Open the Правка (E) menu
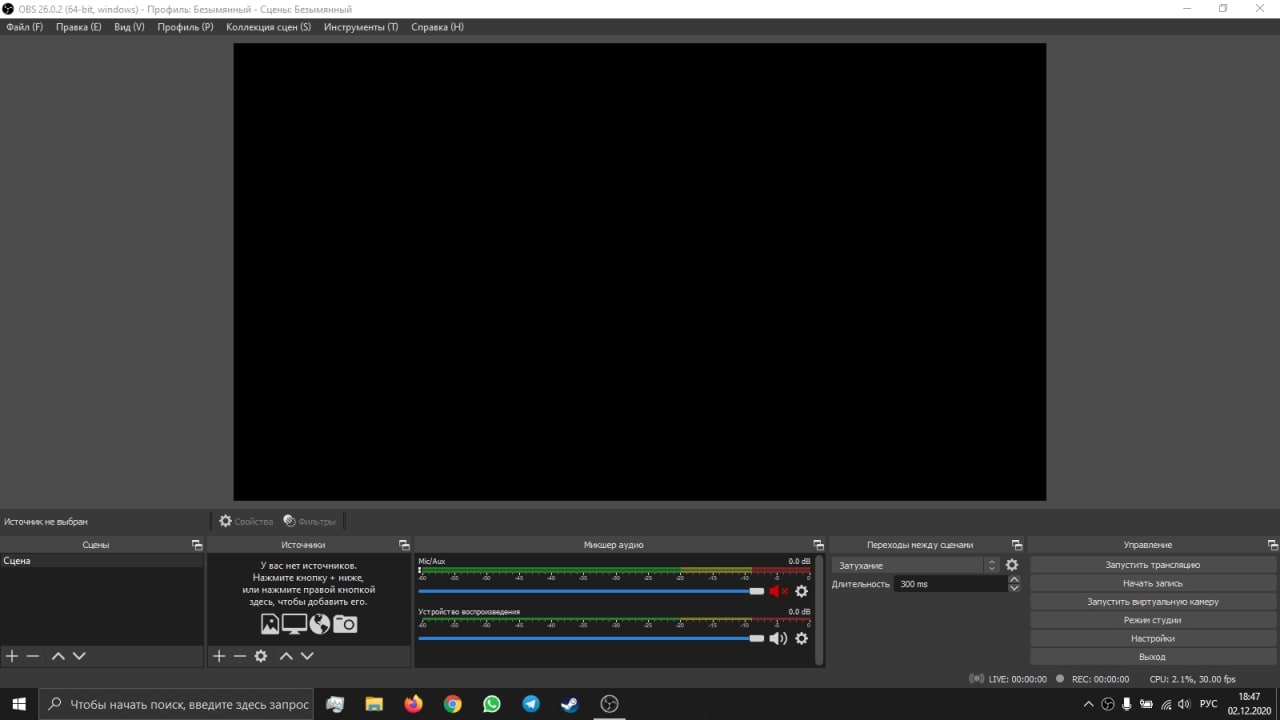The width and height of the screenshot is (1280, 720). (x=78, y=27)
